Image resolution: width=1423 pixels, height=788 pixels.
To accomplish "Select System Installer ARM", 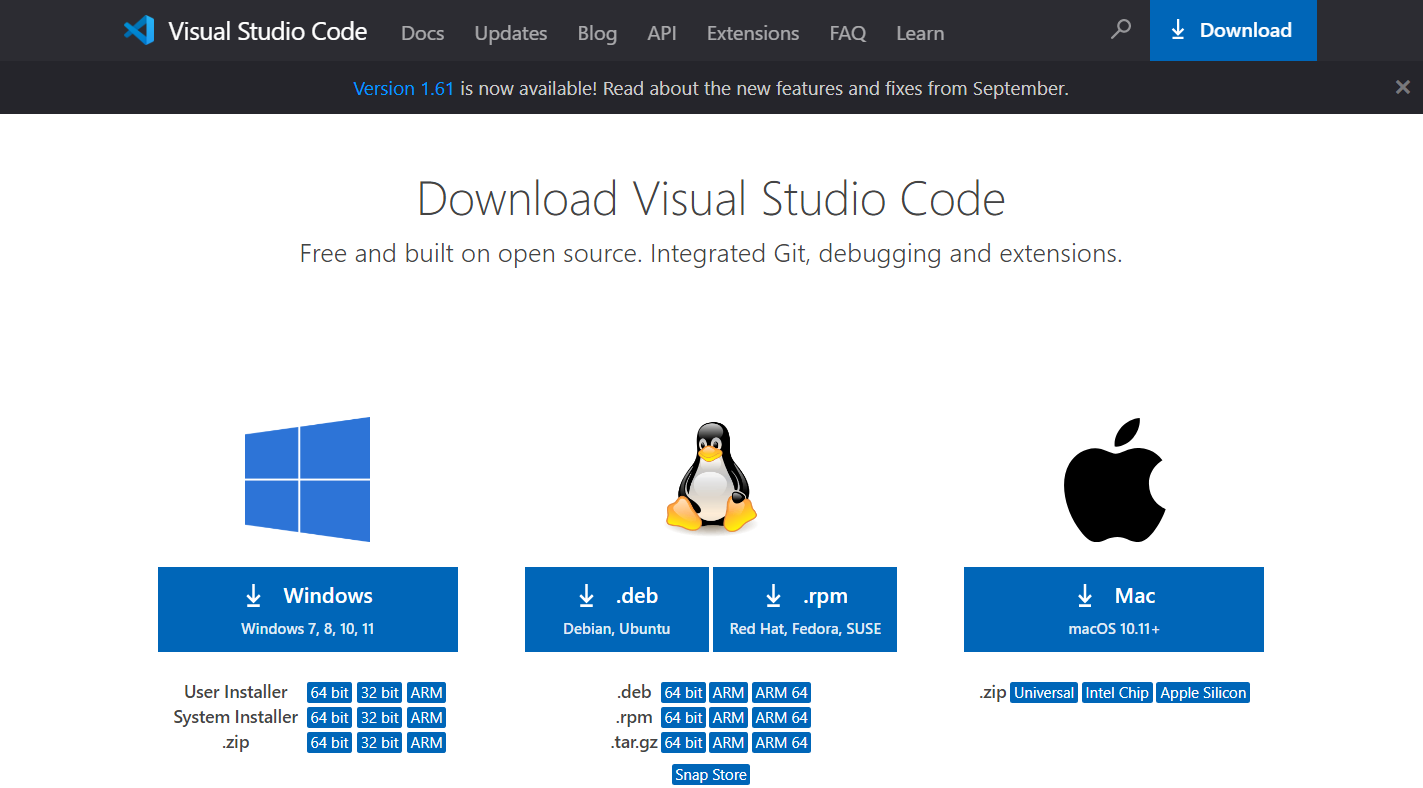I will click(427, 717).
